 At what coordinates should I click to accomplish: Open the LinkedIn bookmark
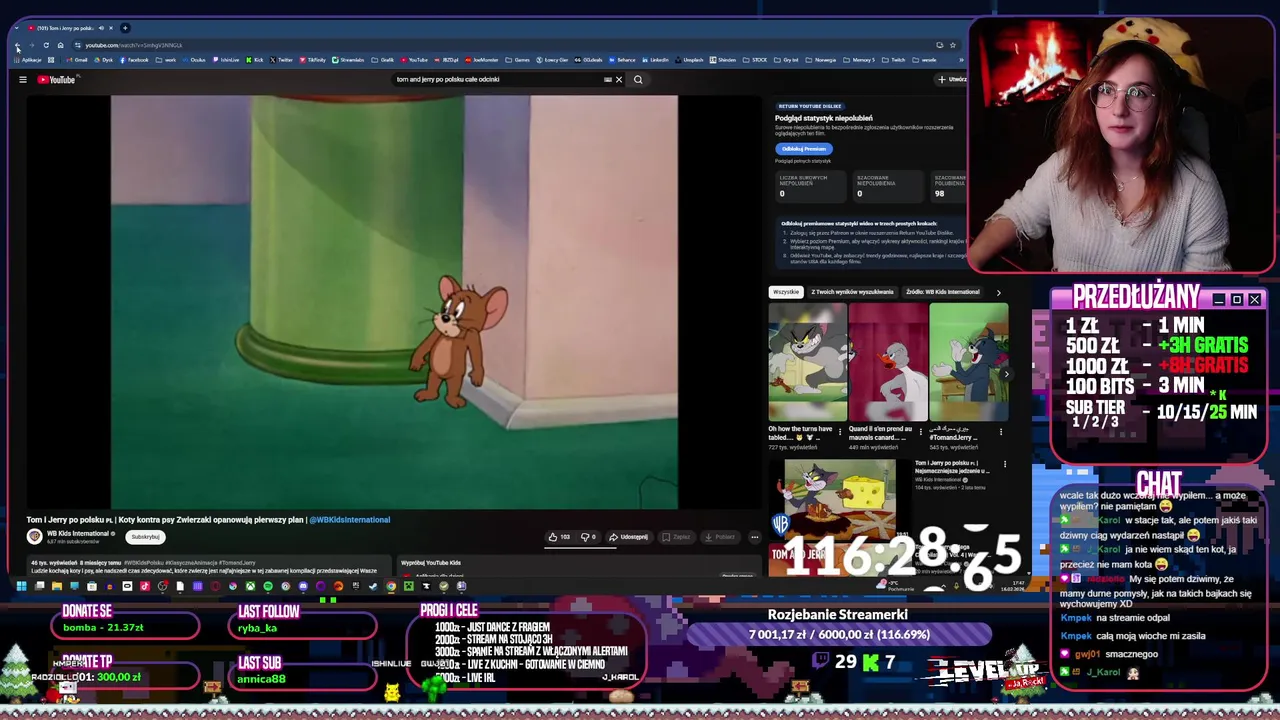click(656, 60)
